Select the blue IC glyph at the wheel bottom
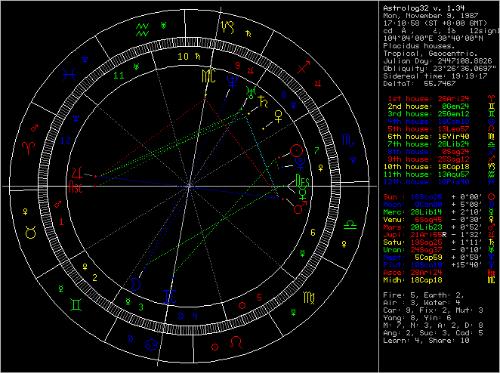 169,297
